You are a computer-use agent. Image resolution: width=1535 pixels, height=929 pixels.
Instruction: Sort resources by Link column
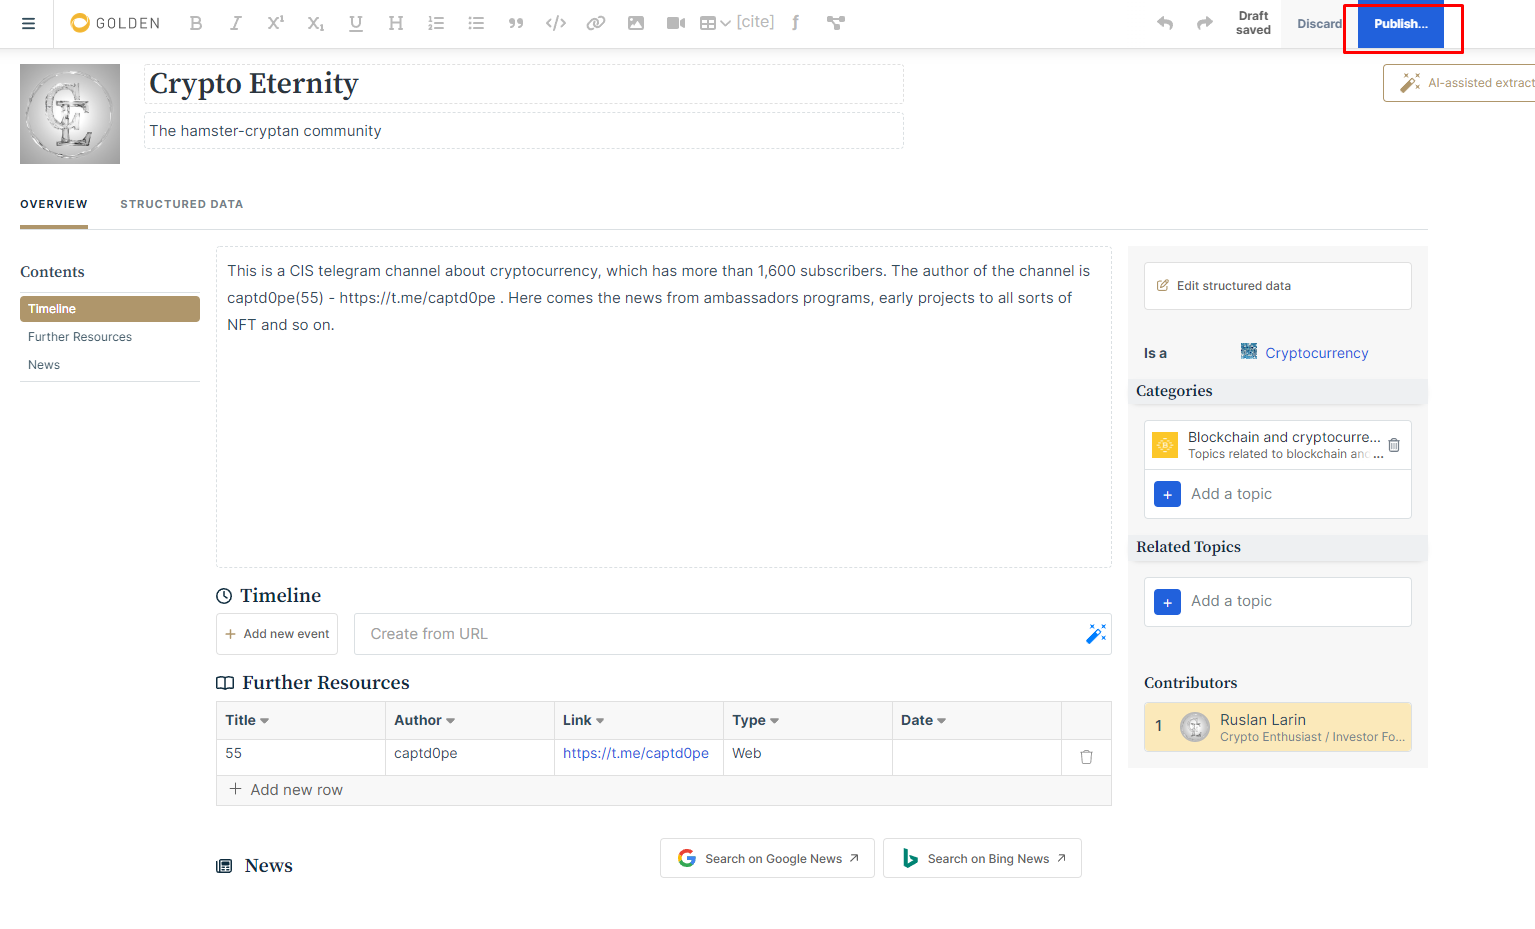[583, 720]
